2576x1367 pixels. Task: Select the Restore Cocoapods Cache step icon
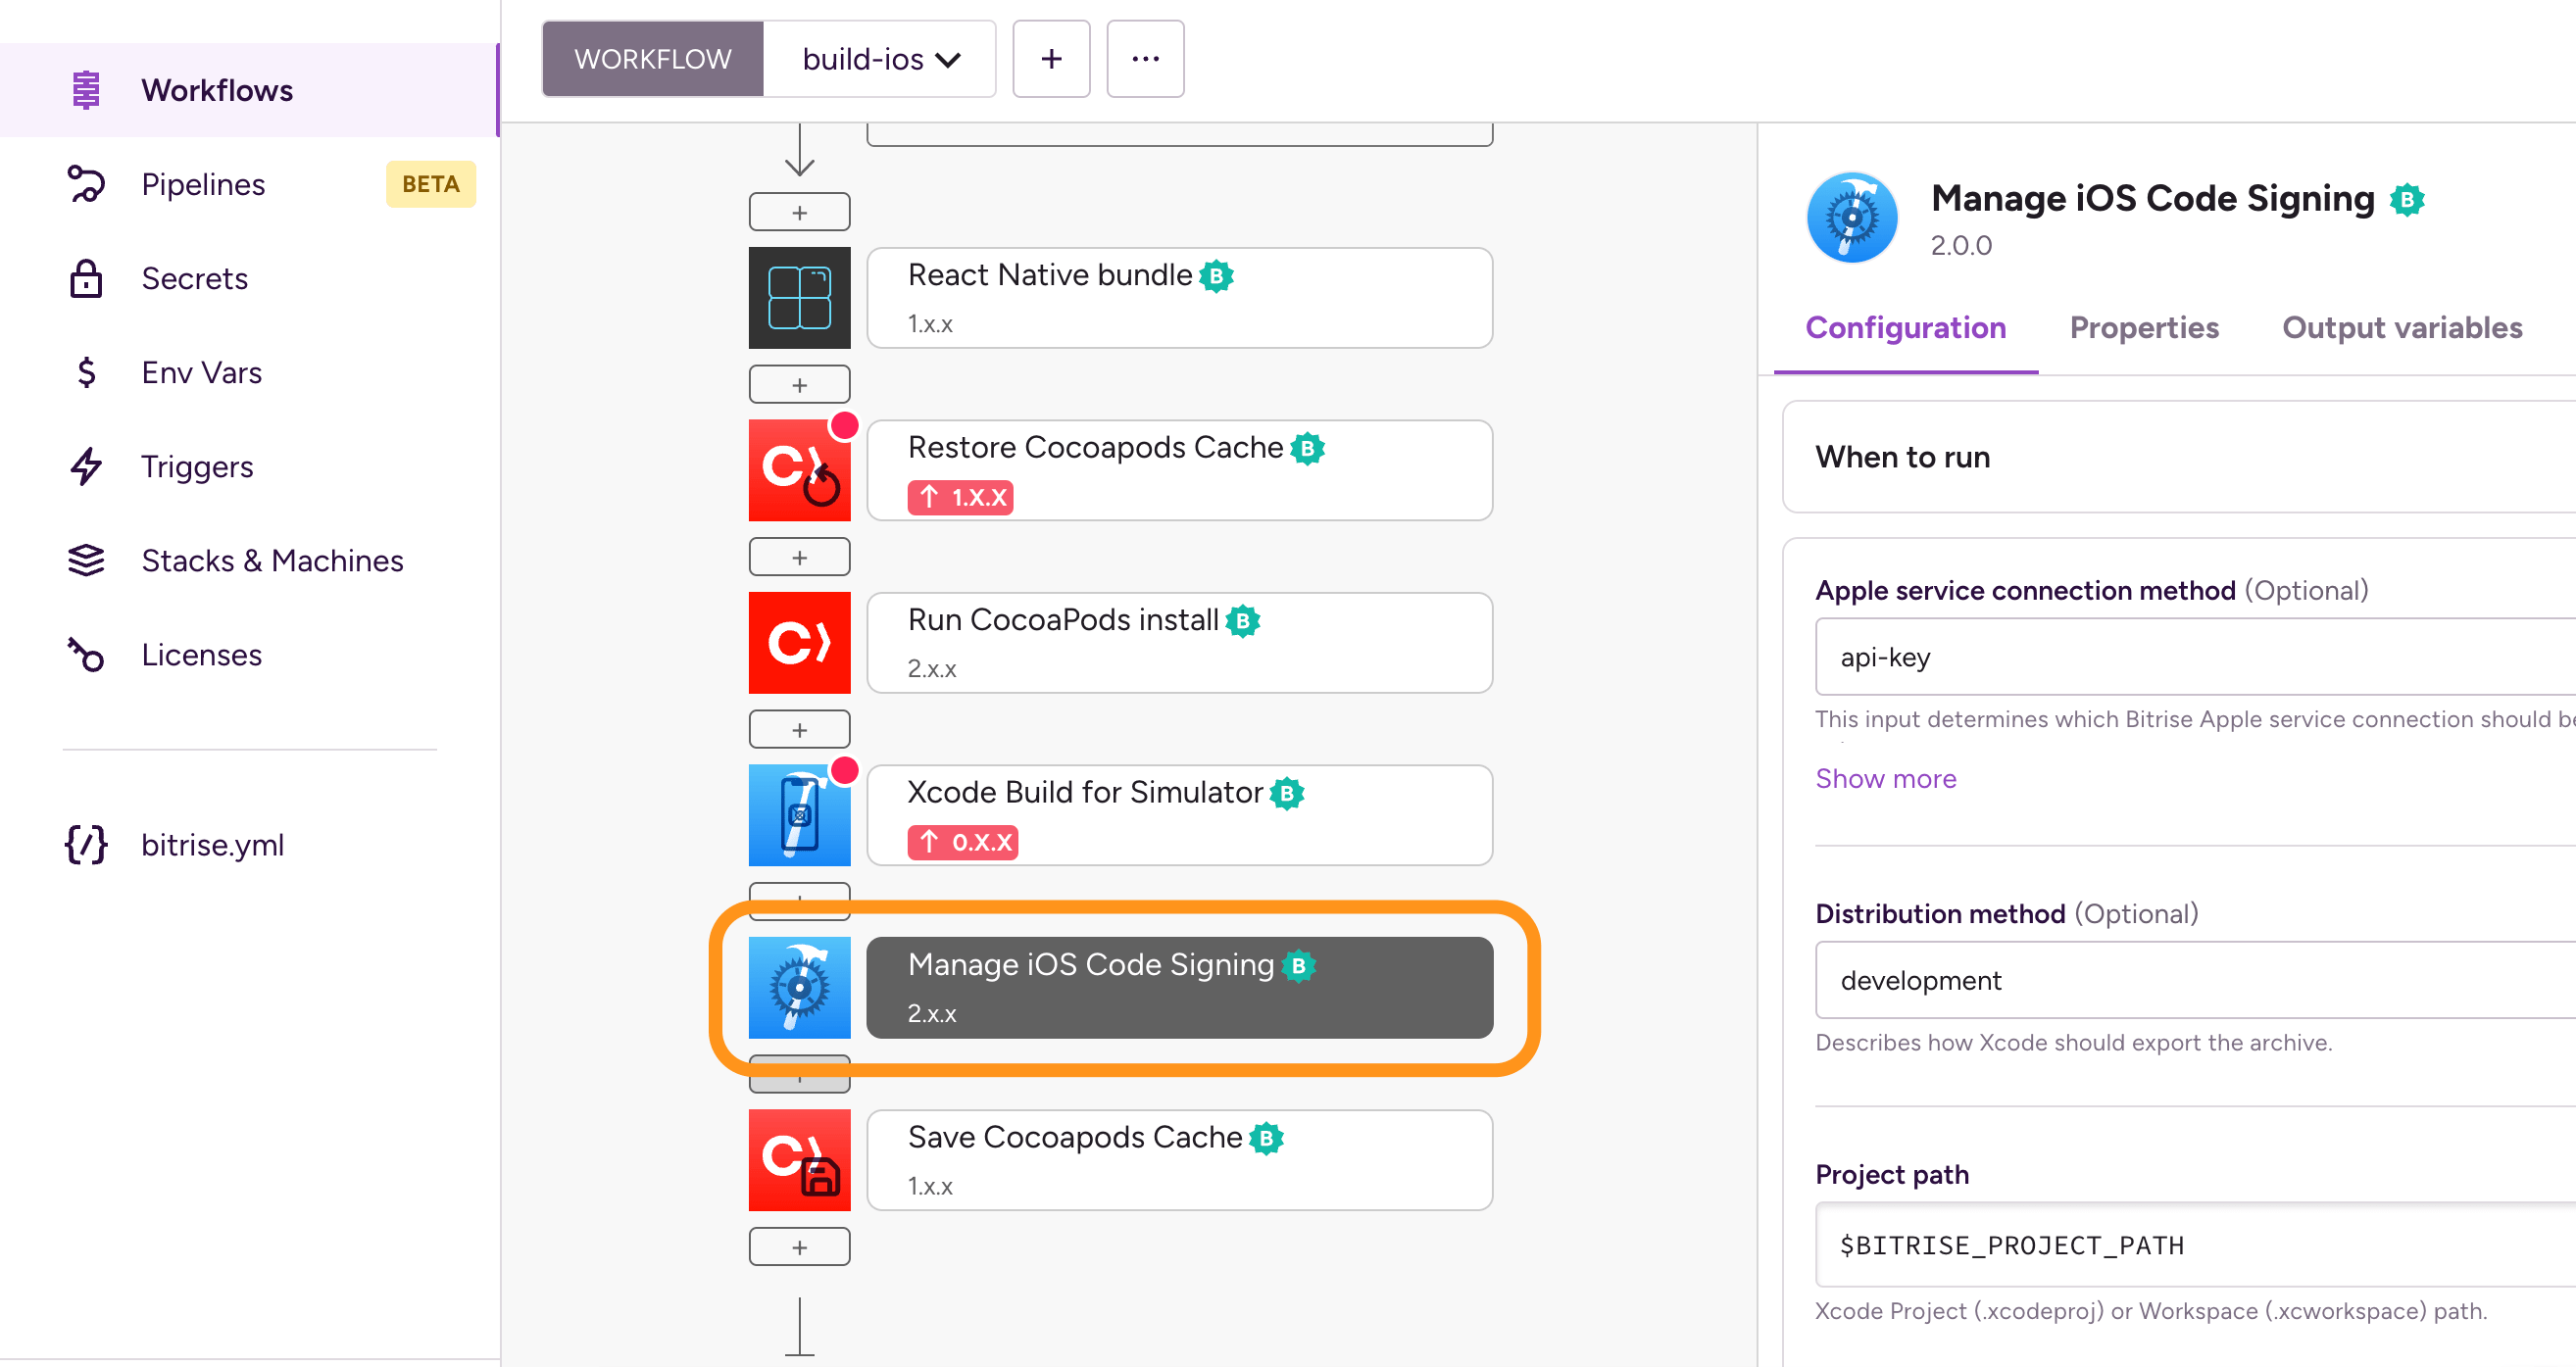(798, 469)
